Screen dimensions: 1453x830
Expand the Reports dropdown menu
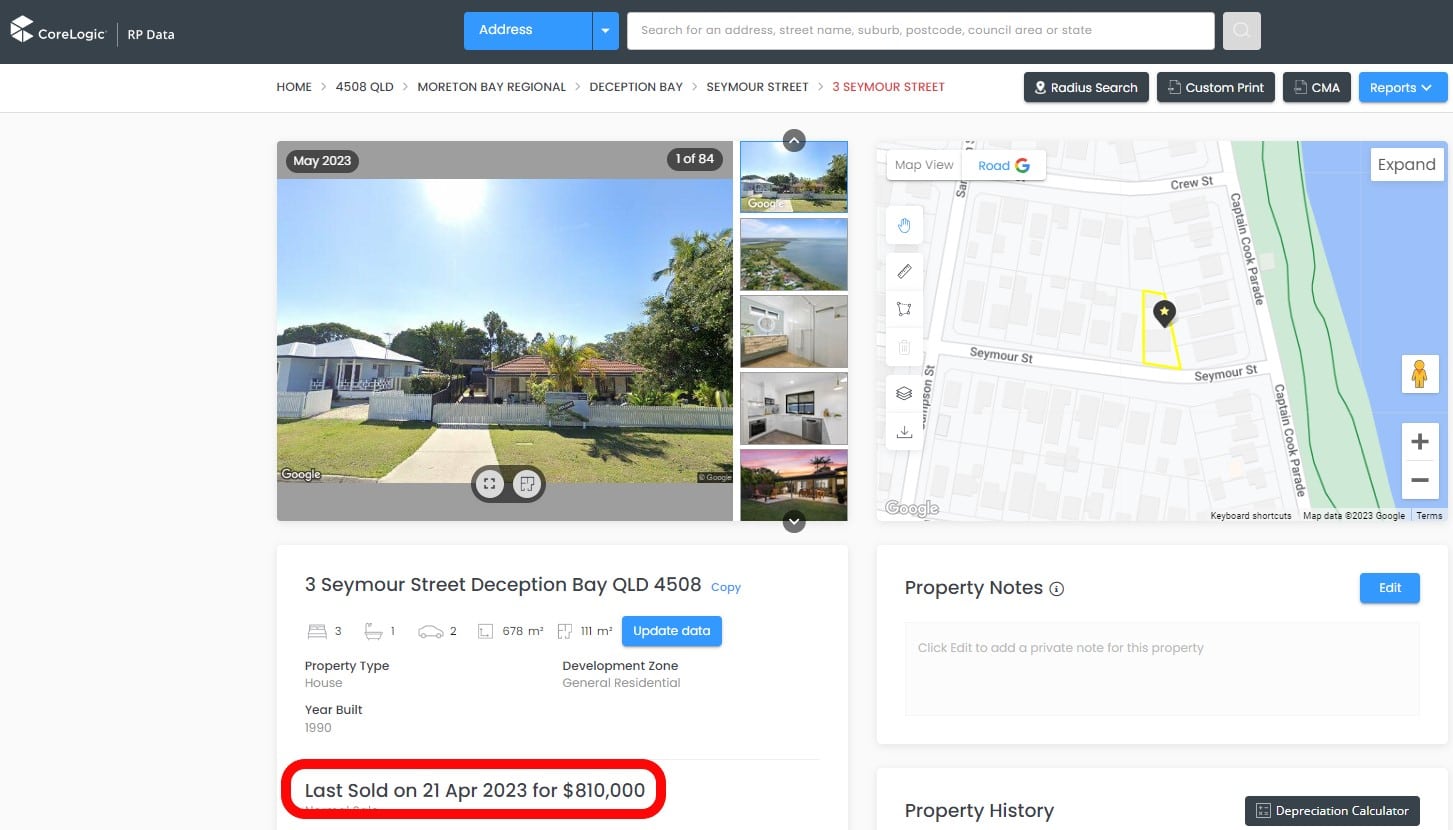1402,88
